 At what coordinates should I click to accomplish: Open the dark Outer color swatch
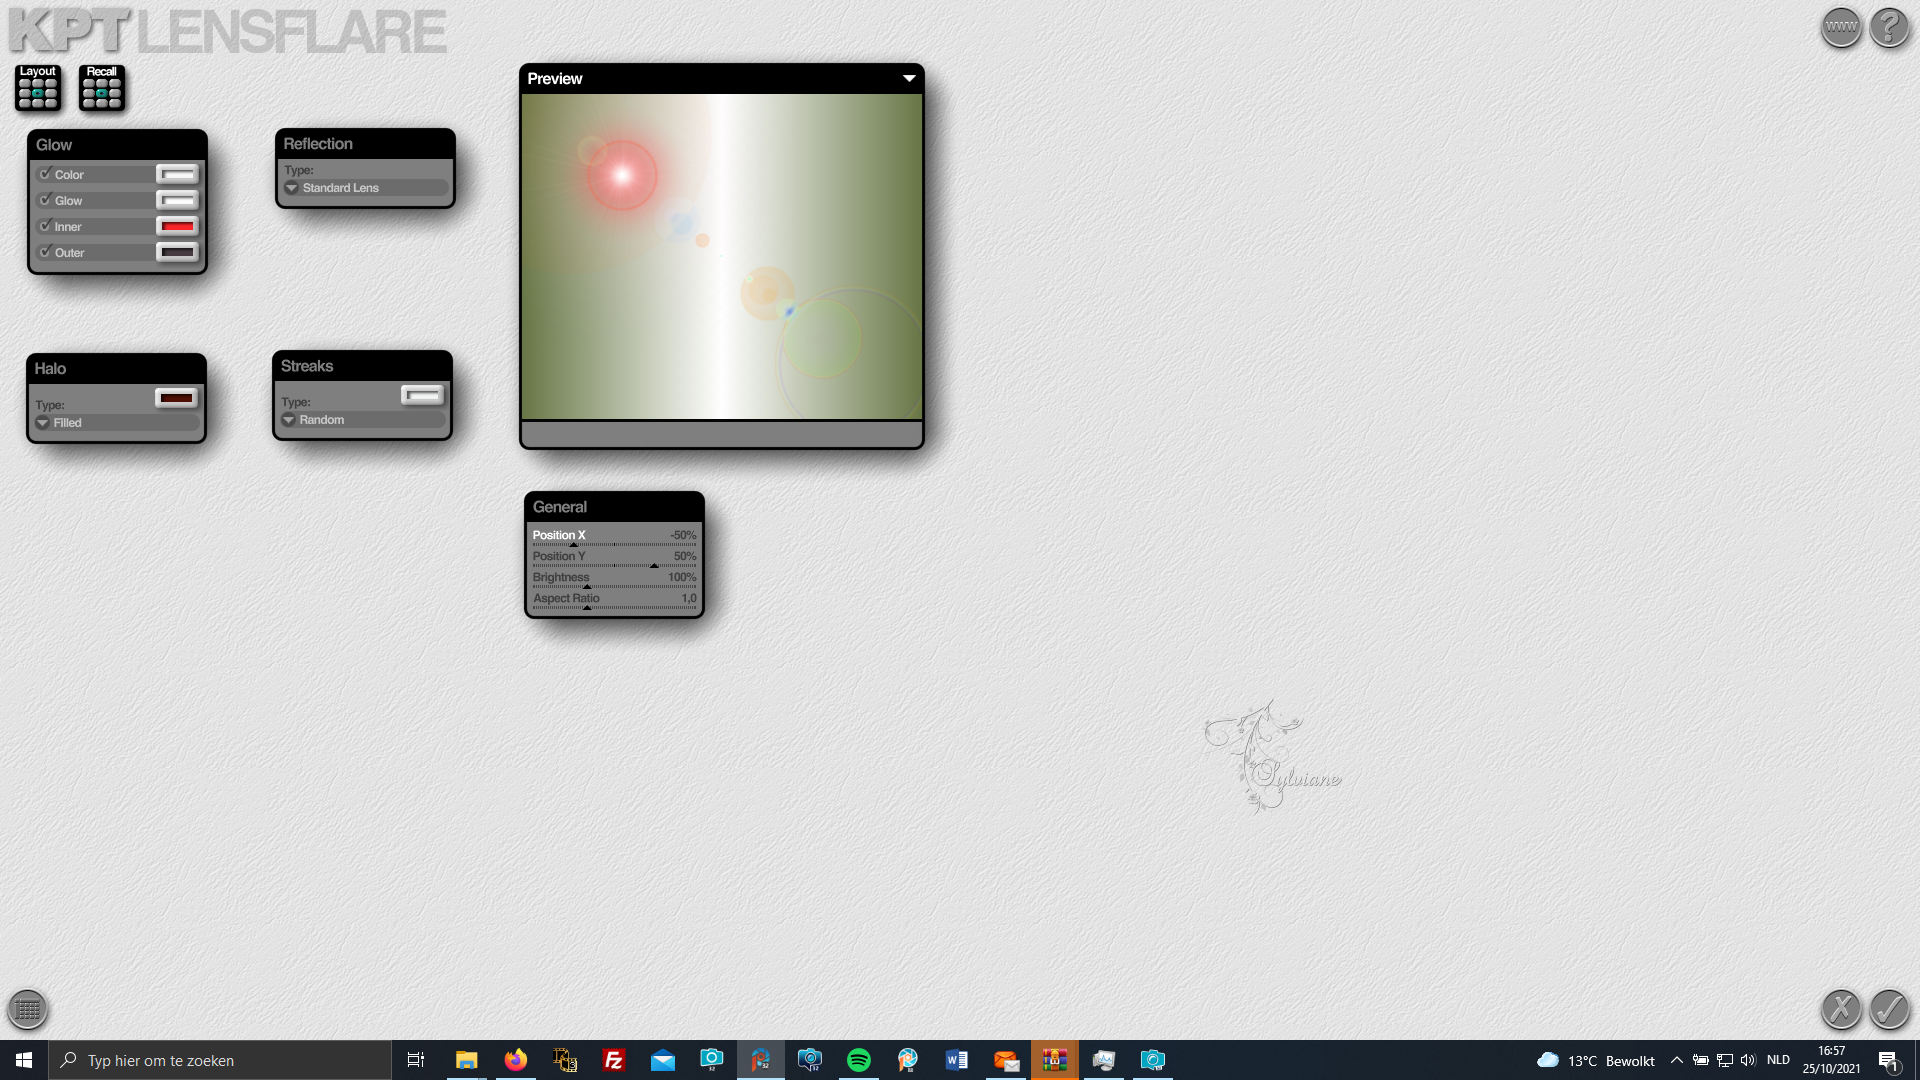click(x=177, y=252)
